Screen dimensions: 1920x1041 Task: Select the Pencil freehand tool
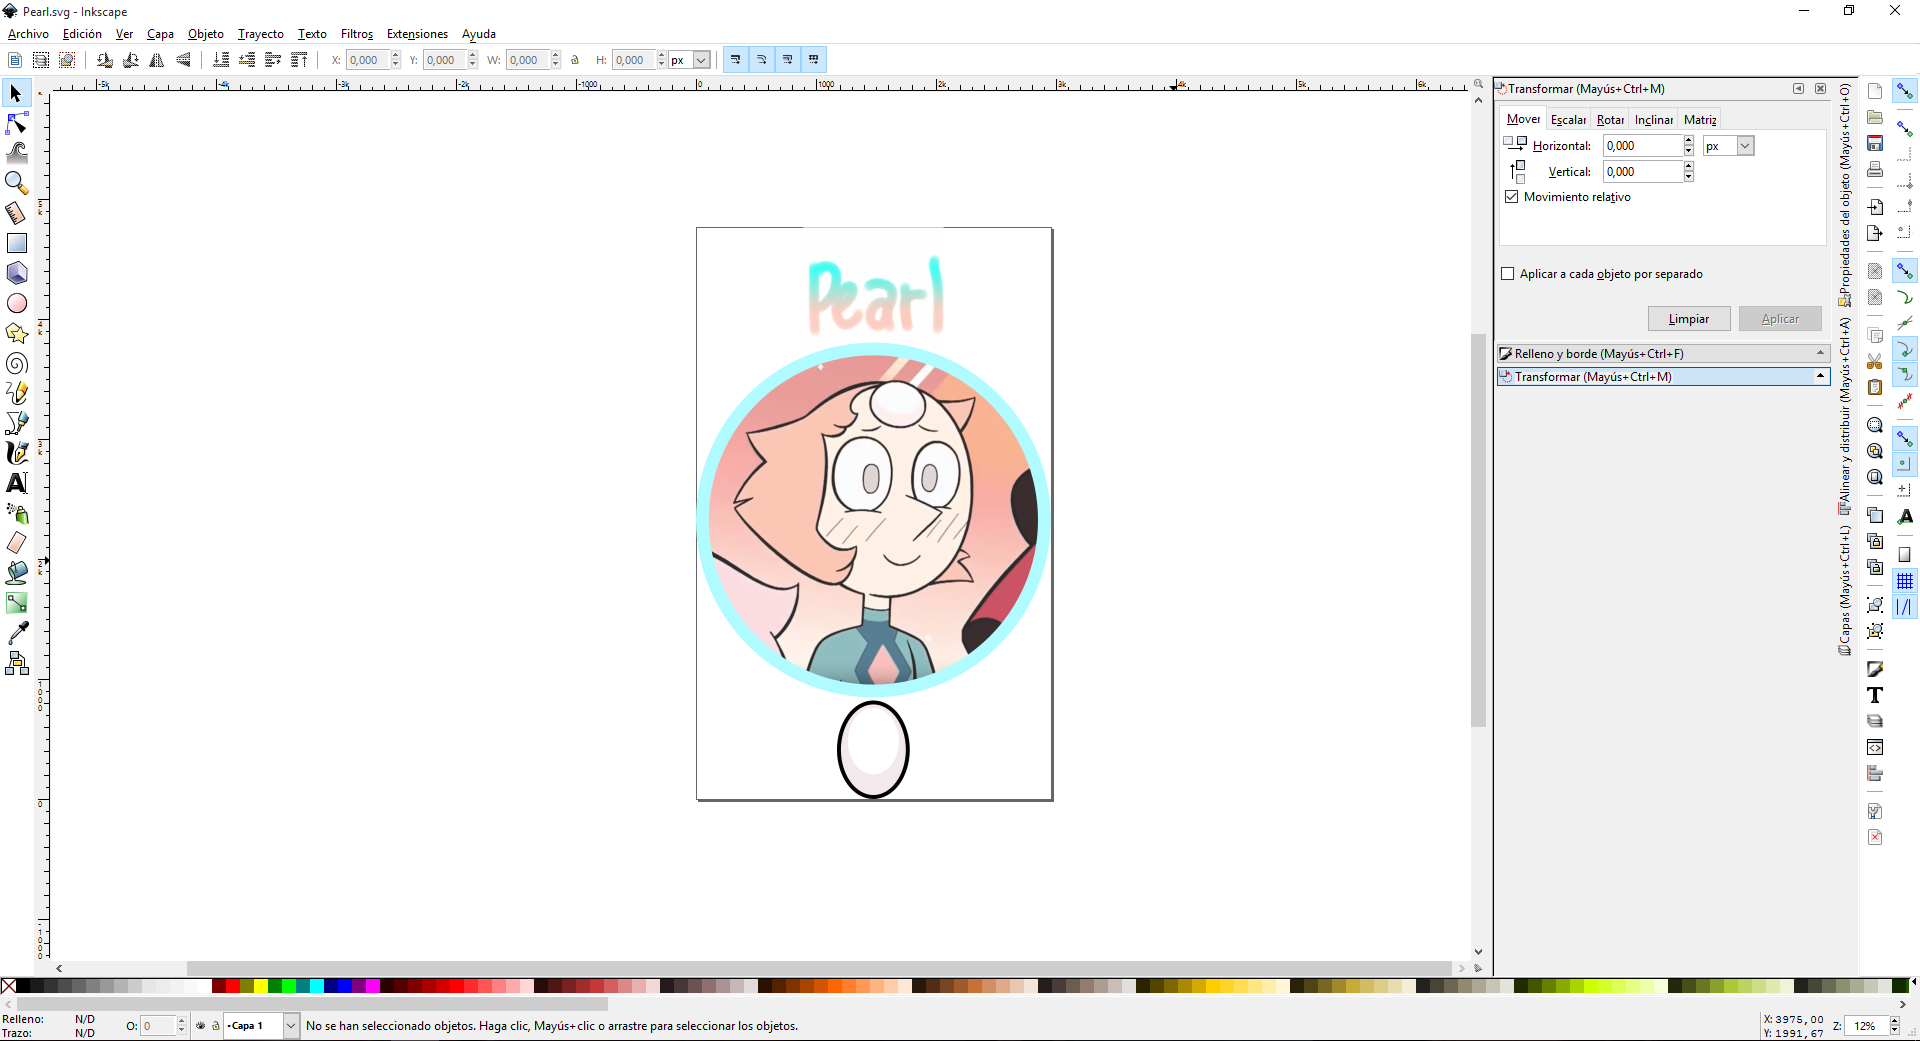(x=16, y=393)
